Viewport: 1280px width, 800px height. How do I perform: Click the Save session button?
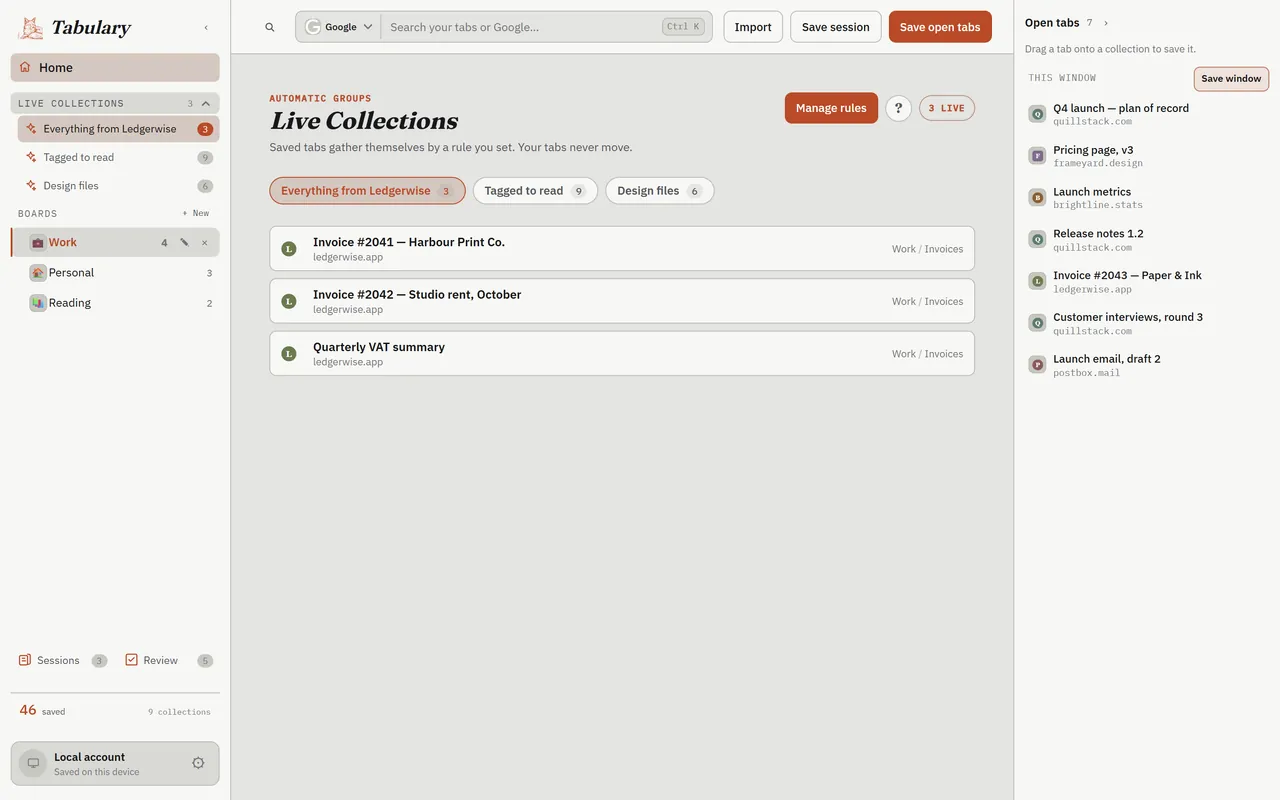coord(836,27)
